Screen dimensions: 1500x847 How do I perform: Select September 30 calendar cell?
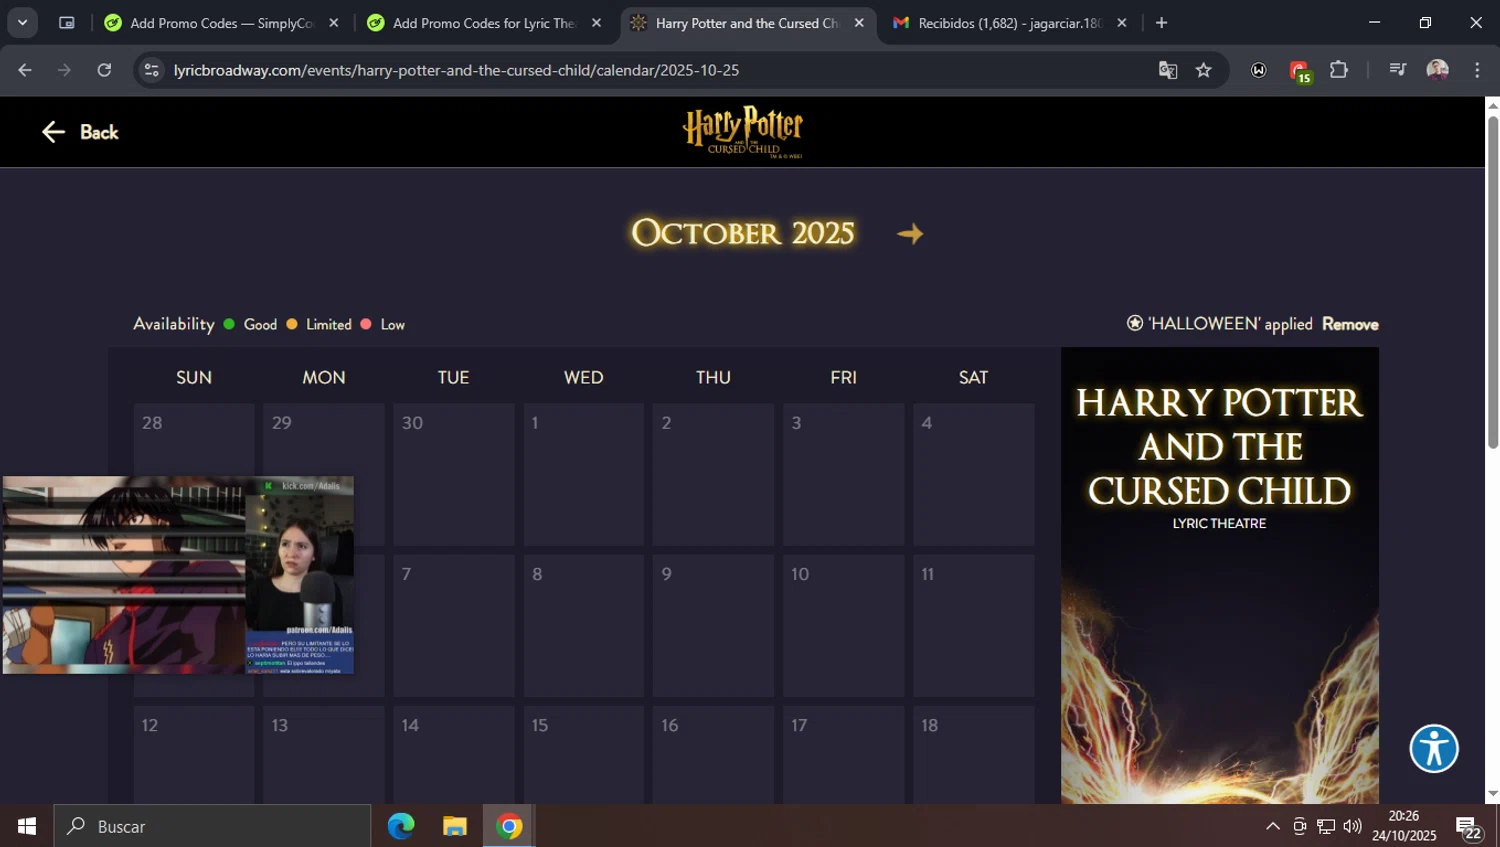[x=454, y=475]
